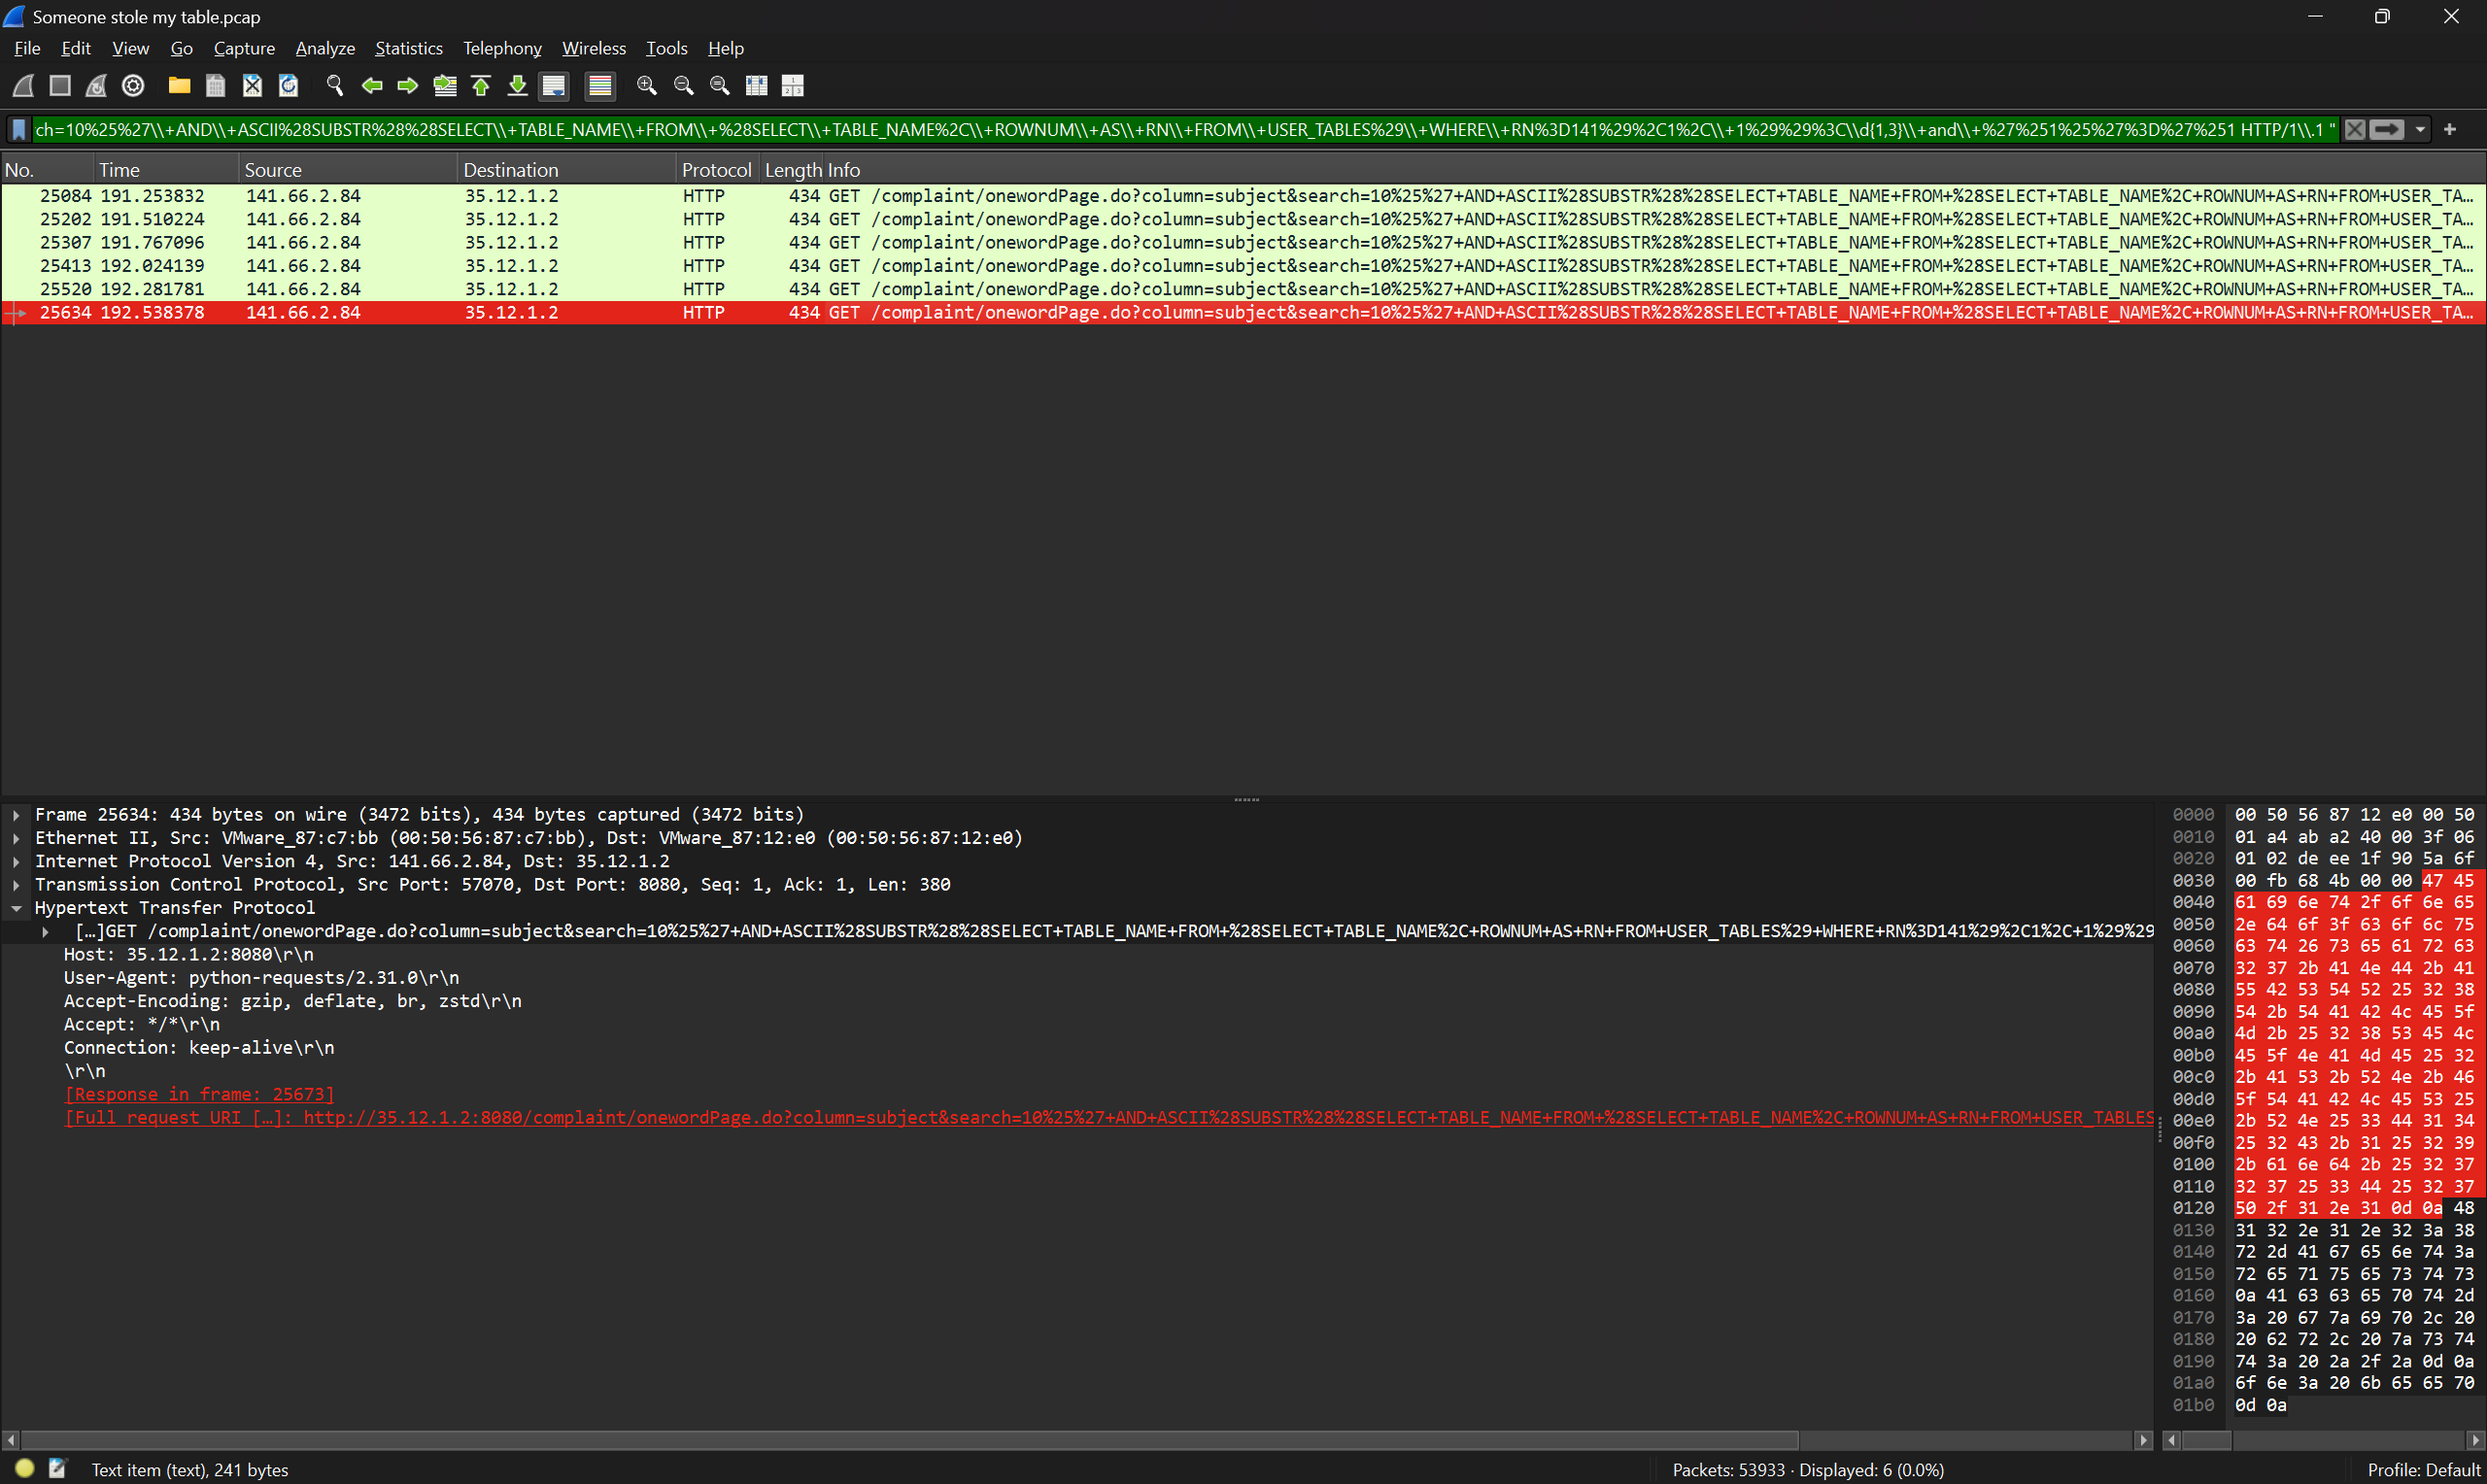This screenshot has height=1484, width=2487.
Task: Close this capture file icon
Action: 252,86
